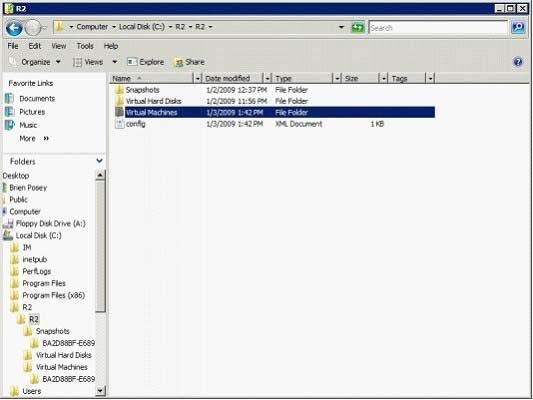This screenshot has width=533, height=400.
Task: Open the Date modified column dropdown arrow
Action: pyautogui.click(x=268, y=79)
